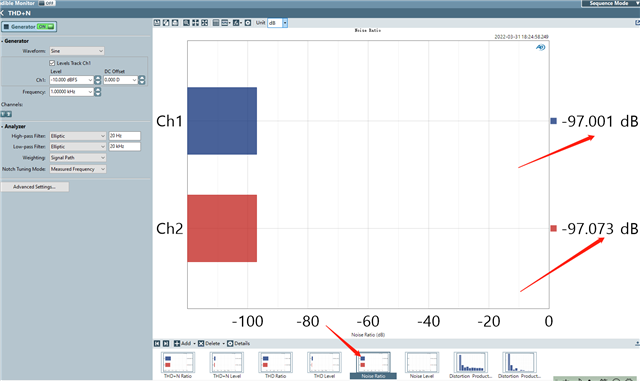This screenshot has height=381, width=640.
Task: Toggle generator channel 1 button
Action: pyautogui.click(x=3, y=114)
